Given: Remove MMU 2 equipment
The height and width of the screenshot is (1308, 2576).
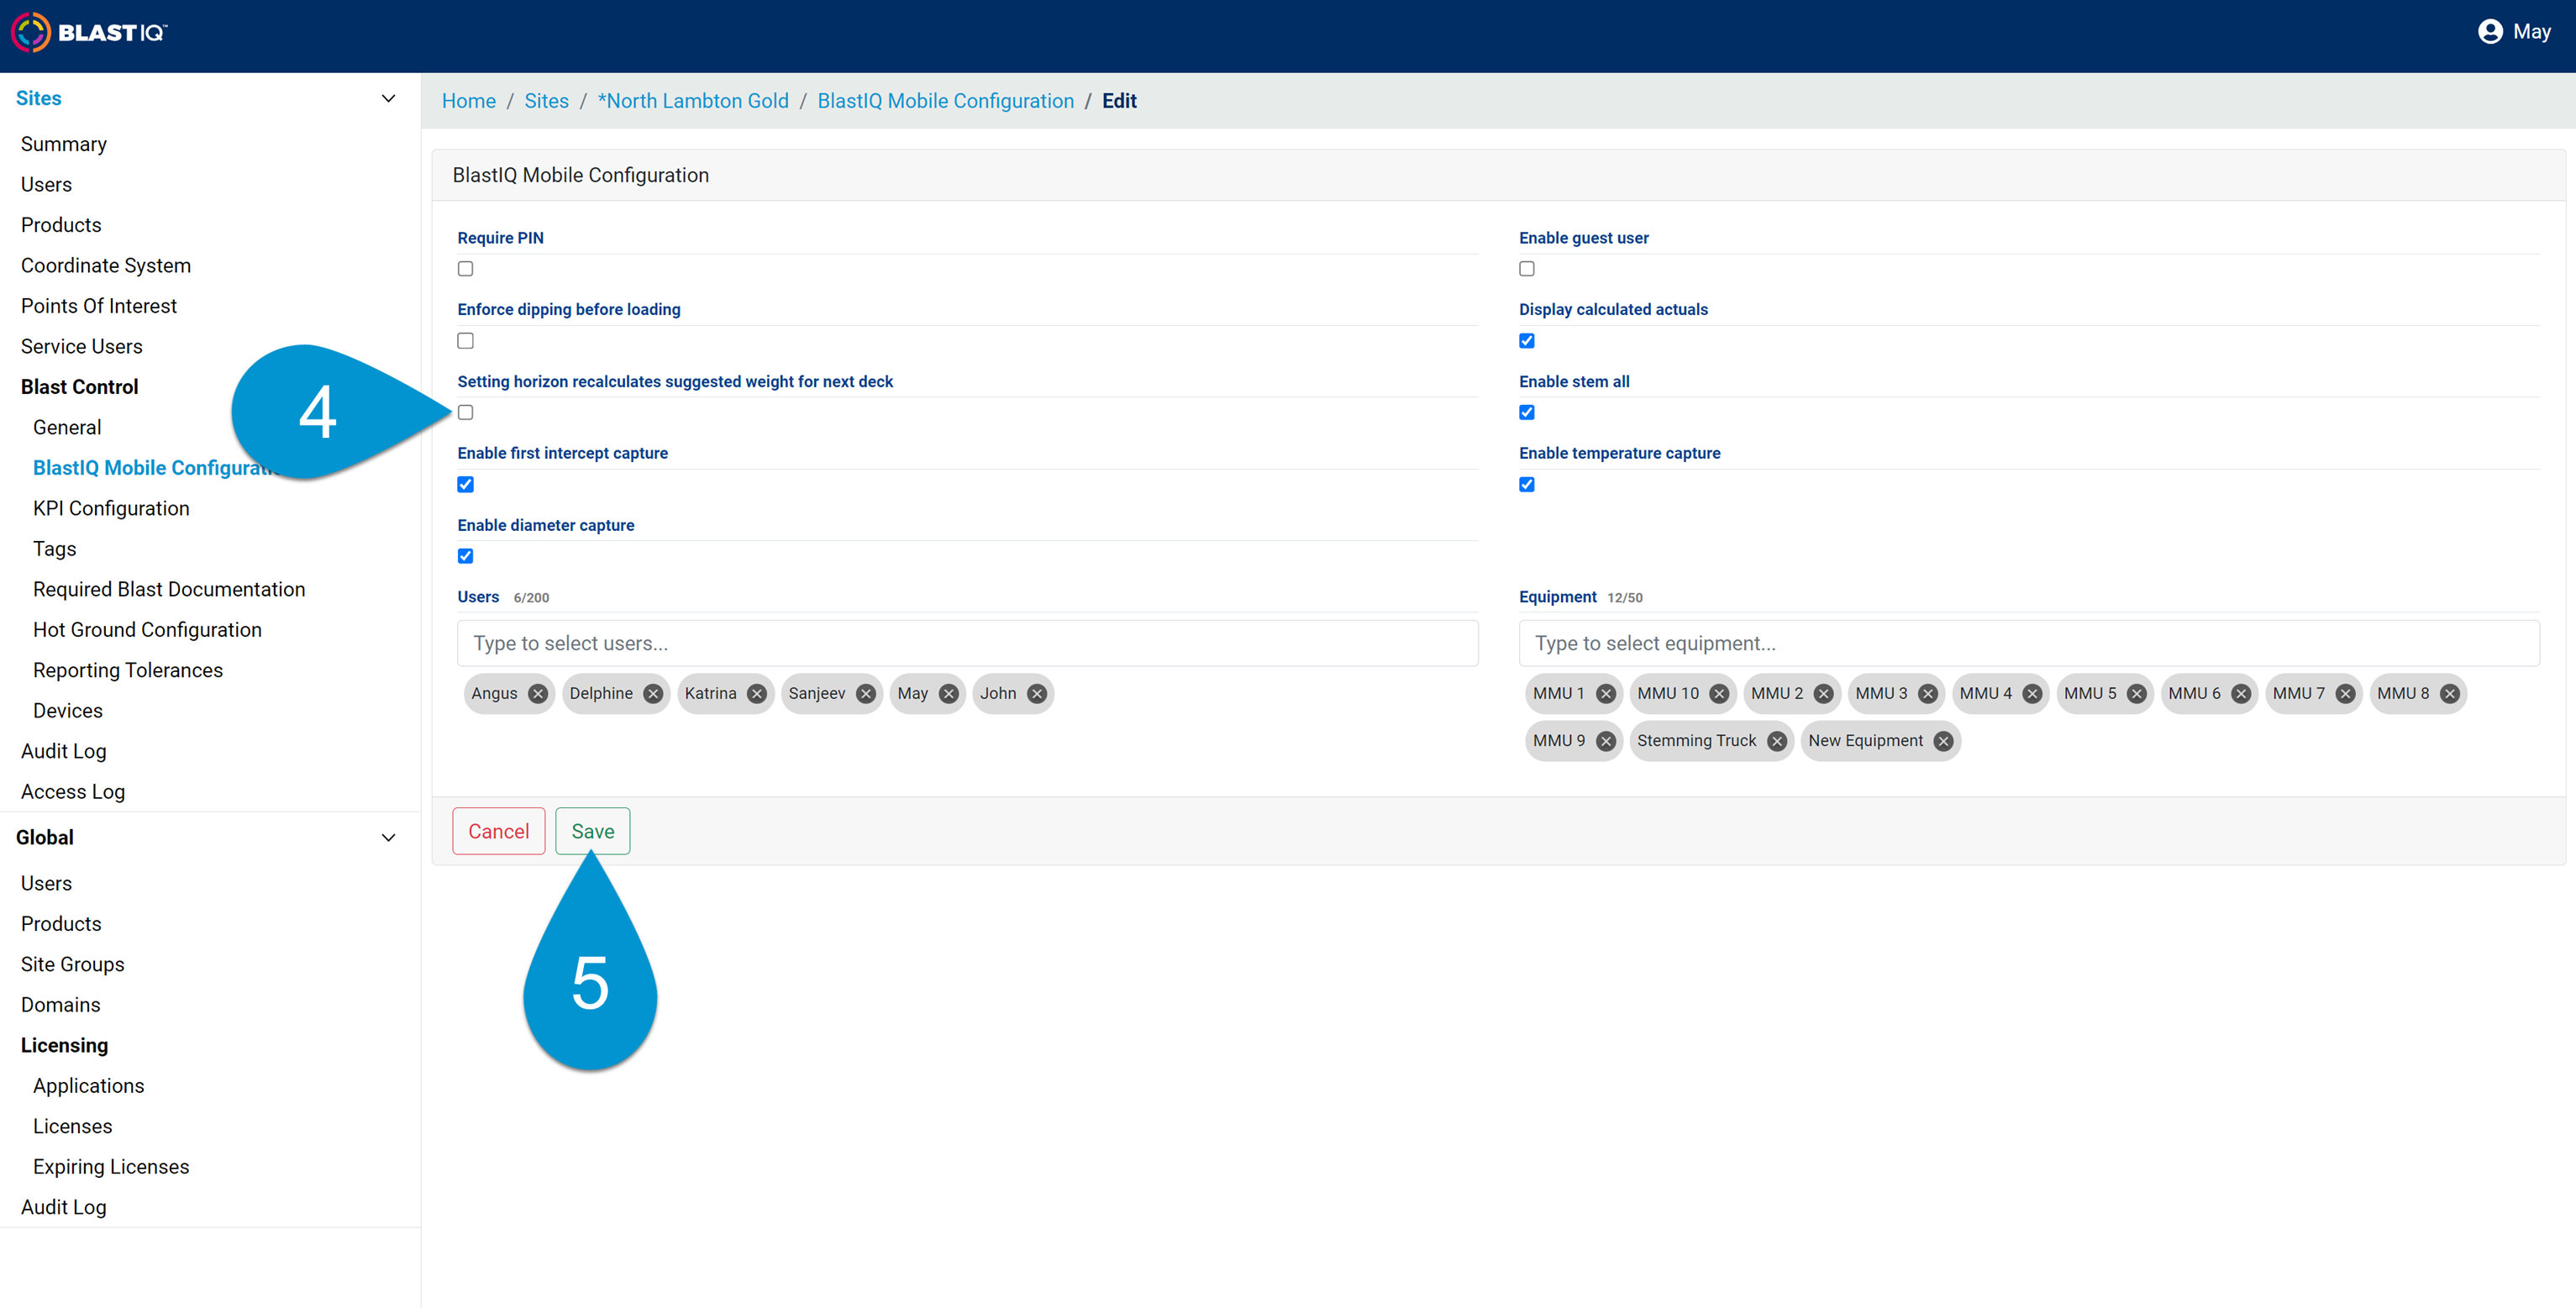Looking at the screenshot, I should tap(1824, 693).
